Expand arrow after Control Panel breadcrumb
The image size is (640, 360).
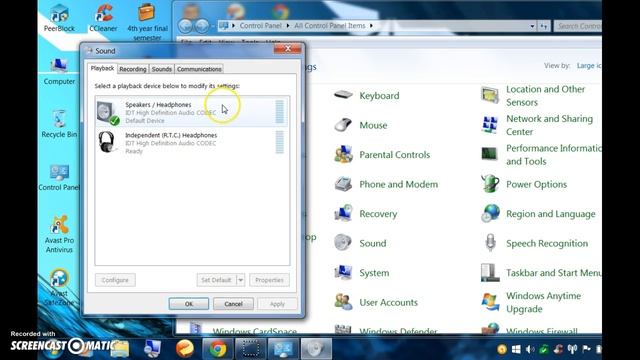point(288,26)
